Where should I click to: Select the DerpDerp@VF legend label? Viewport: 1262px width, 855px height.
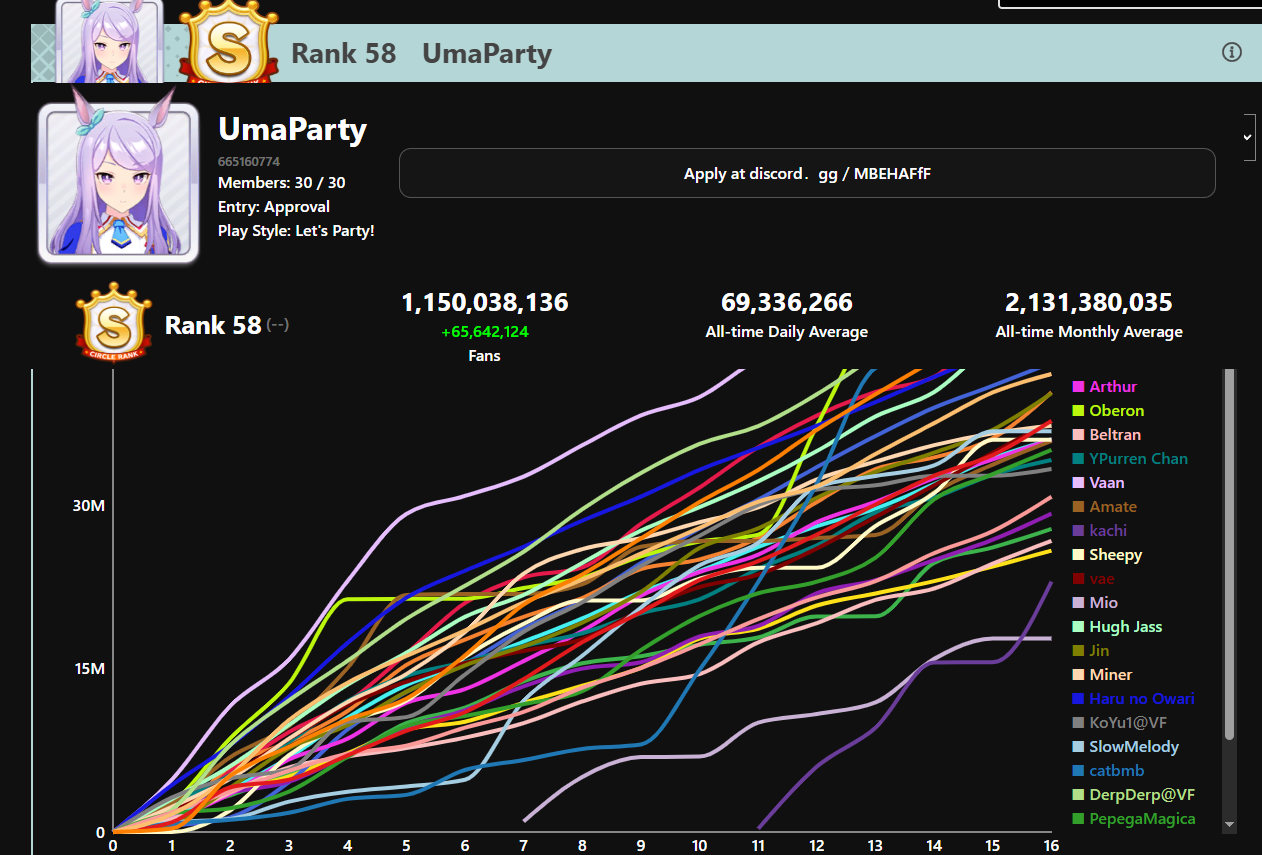pyautogui.click(x=1142, y=795)
